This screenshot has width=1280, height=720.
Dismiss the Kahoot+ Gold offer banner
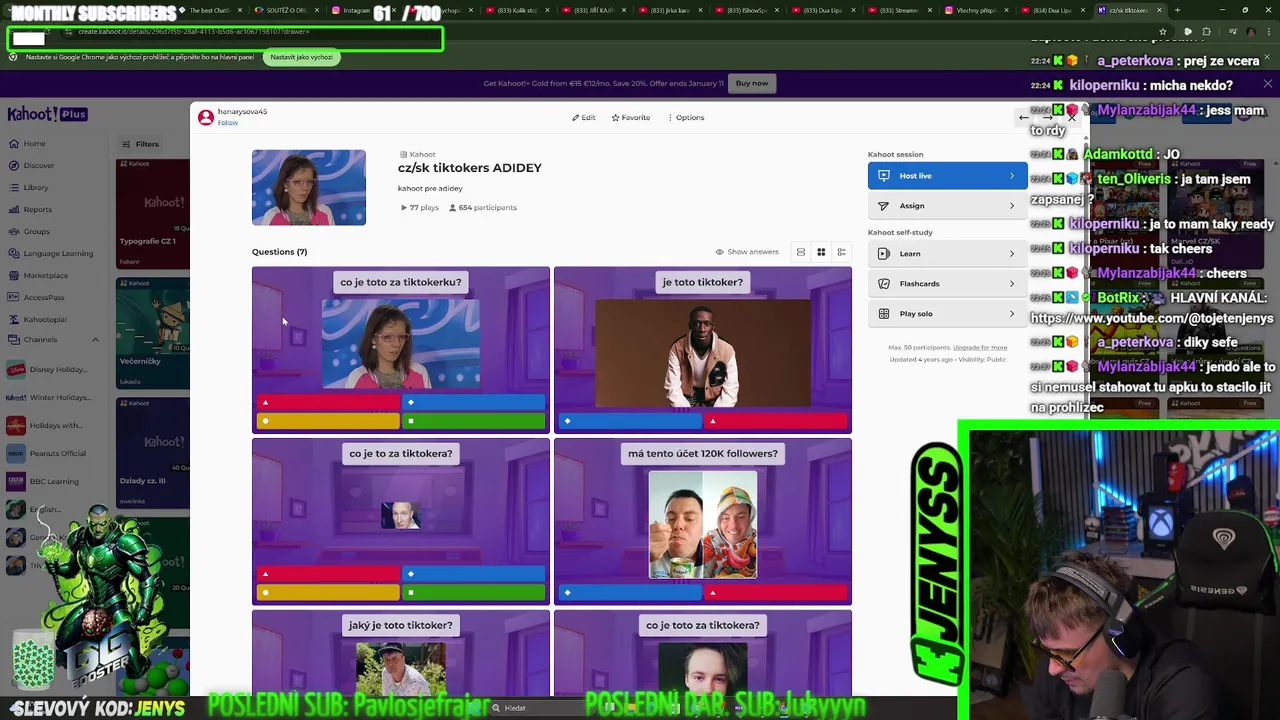pos(1267,84)
